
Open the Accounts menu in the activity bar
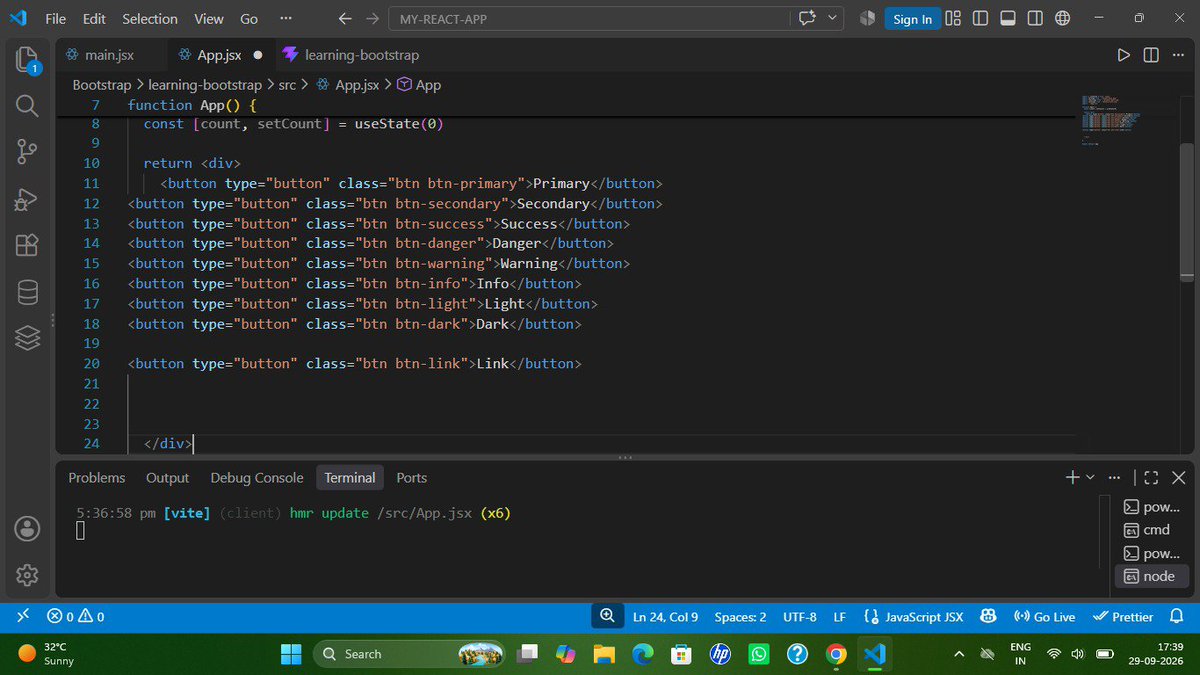27,528
